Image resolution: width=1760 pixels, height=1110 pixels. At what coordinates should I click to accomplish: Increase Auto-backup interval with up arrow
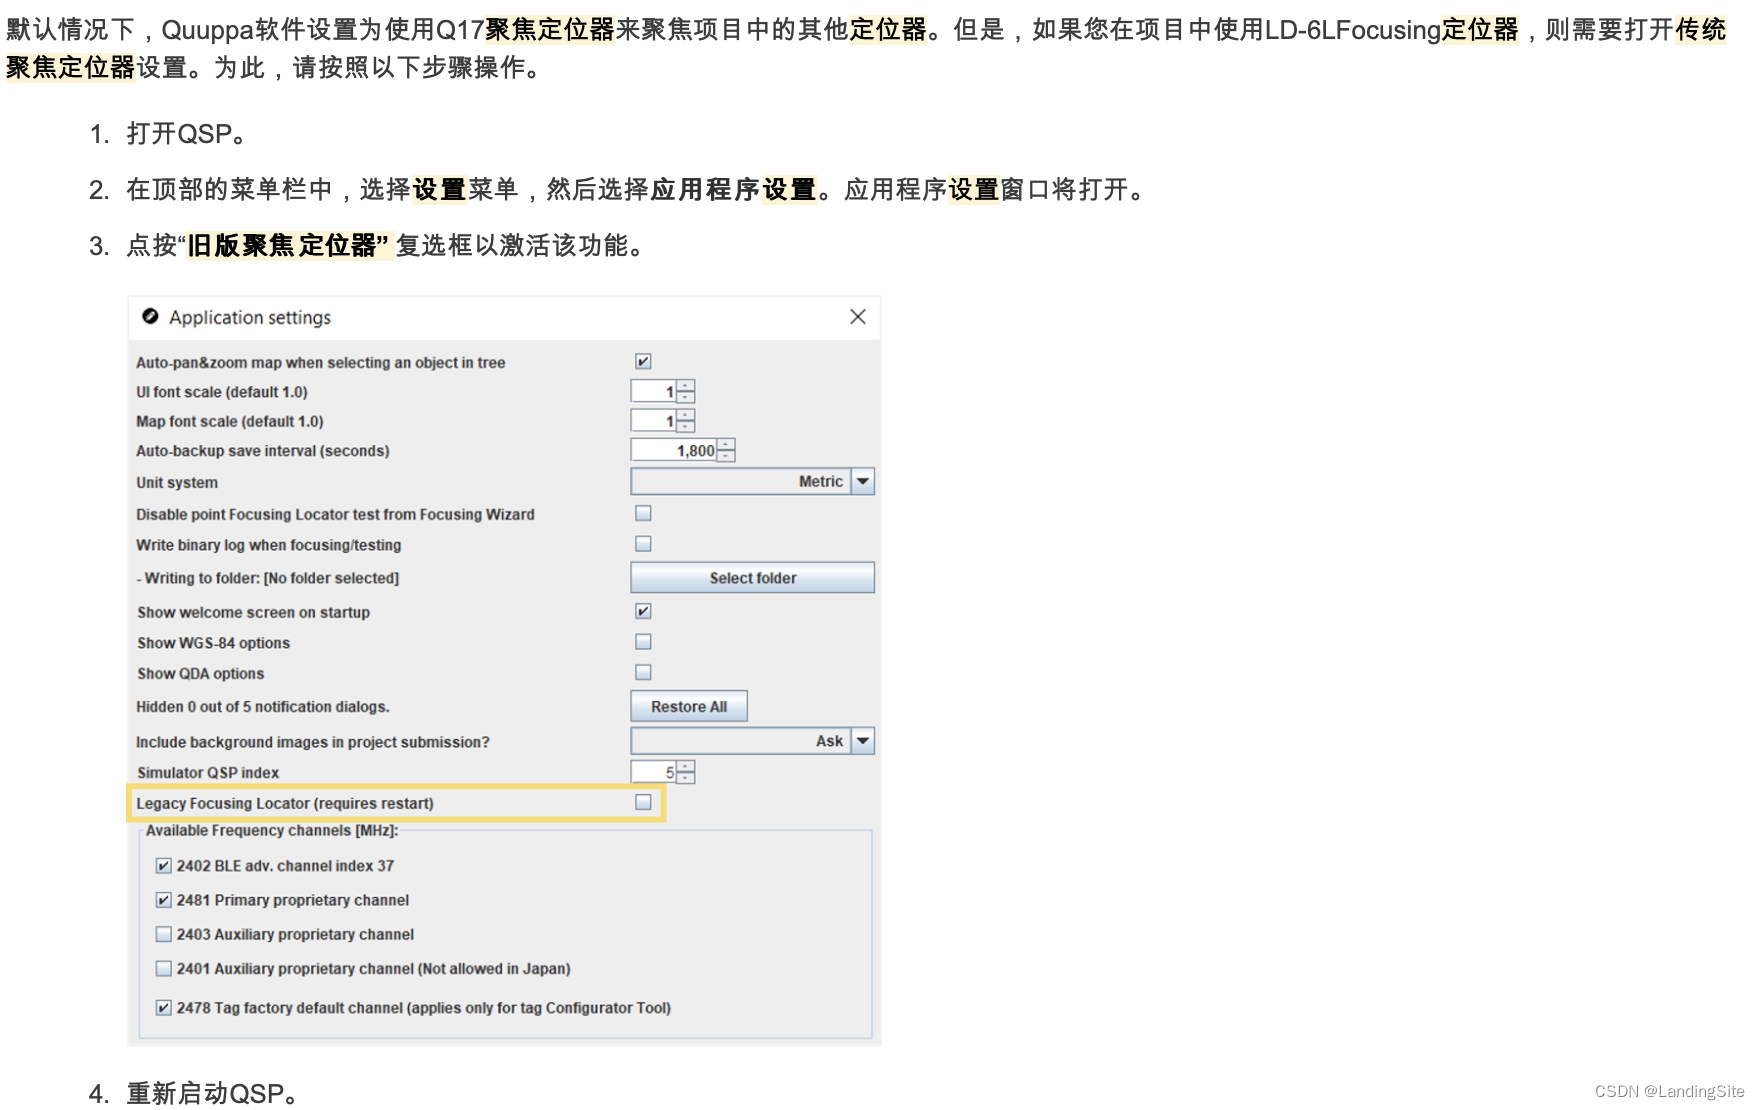tap(726, 444)
